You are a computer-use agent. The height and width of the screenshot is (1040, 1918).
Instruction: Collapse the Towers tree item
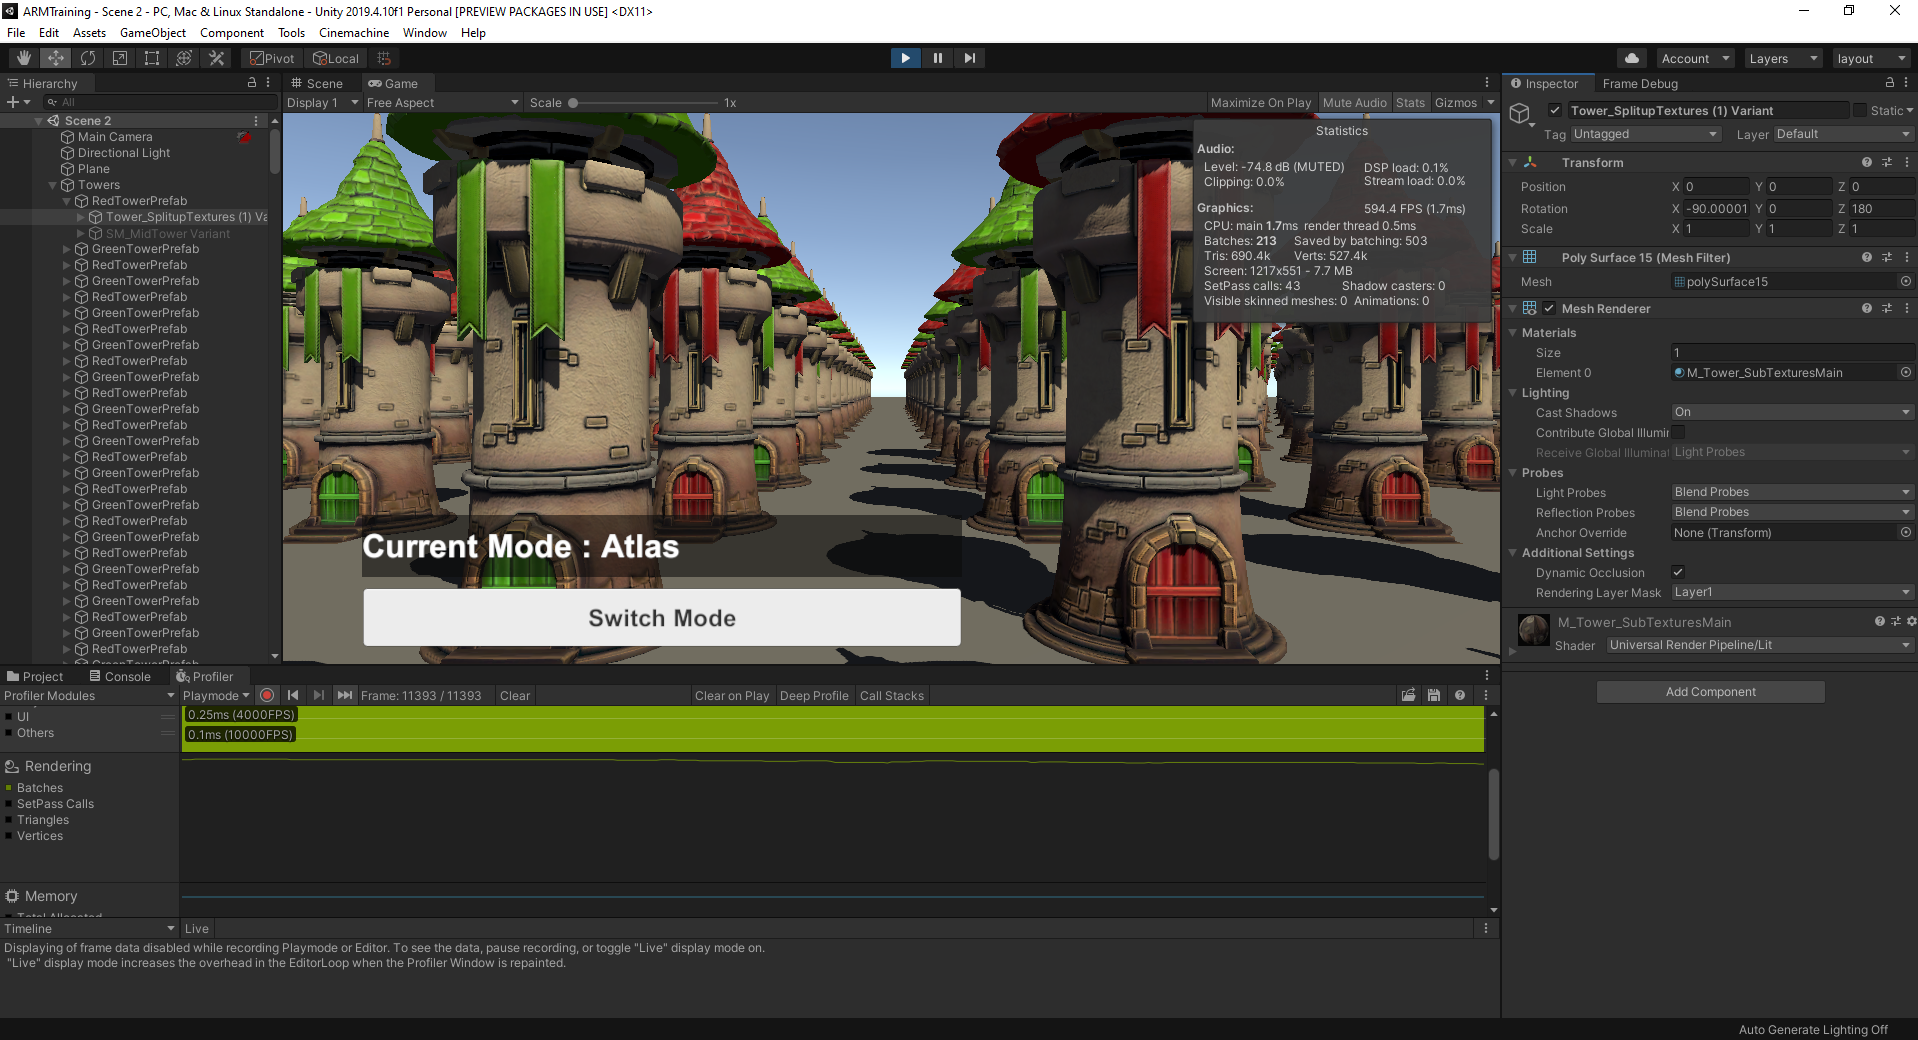53,185
